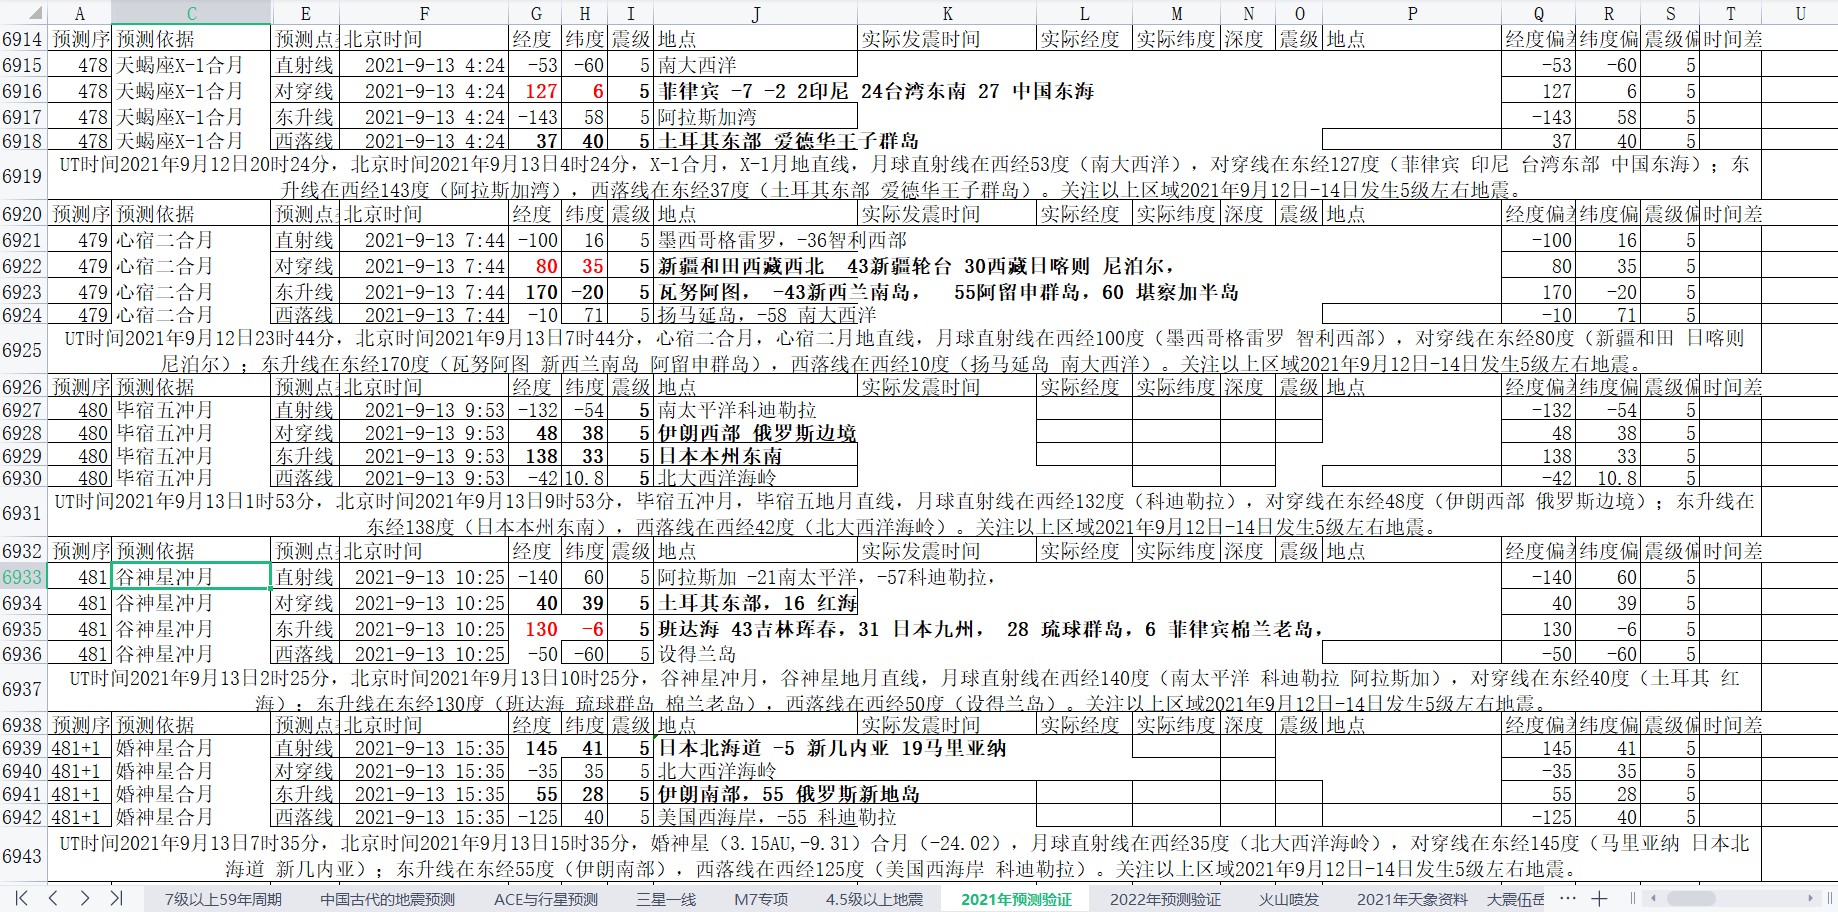
Task: Select column C header
Action: pos(191,13)
